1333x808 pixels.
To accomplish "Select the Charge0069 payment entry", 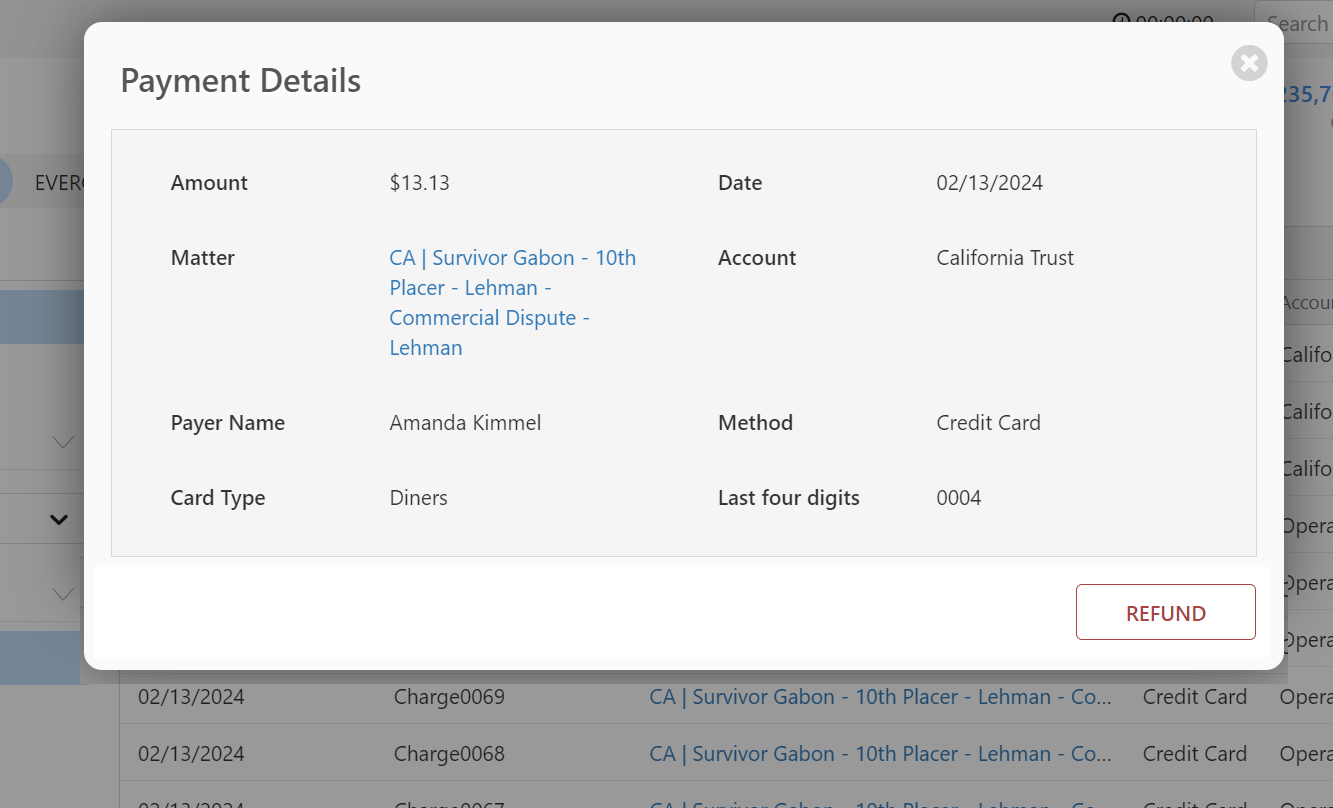I will tap(449, 697).
